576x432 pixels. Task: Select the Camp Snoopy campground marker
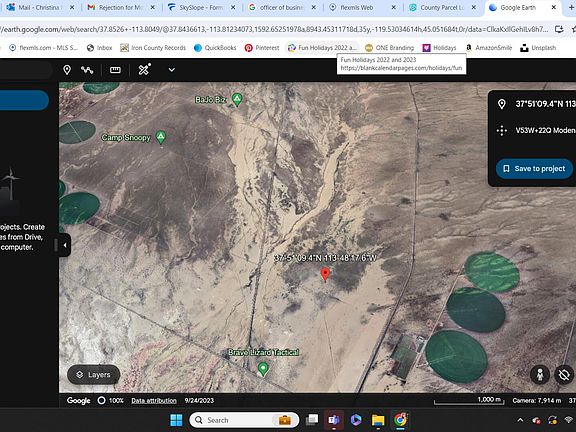[x=161, y=137]
